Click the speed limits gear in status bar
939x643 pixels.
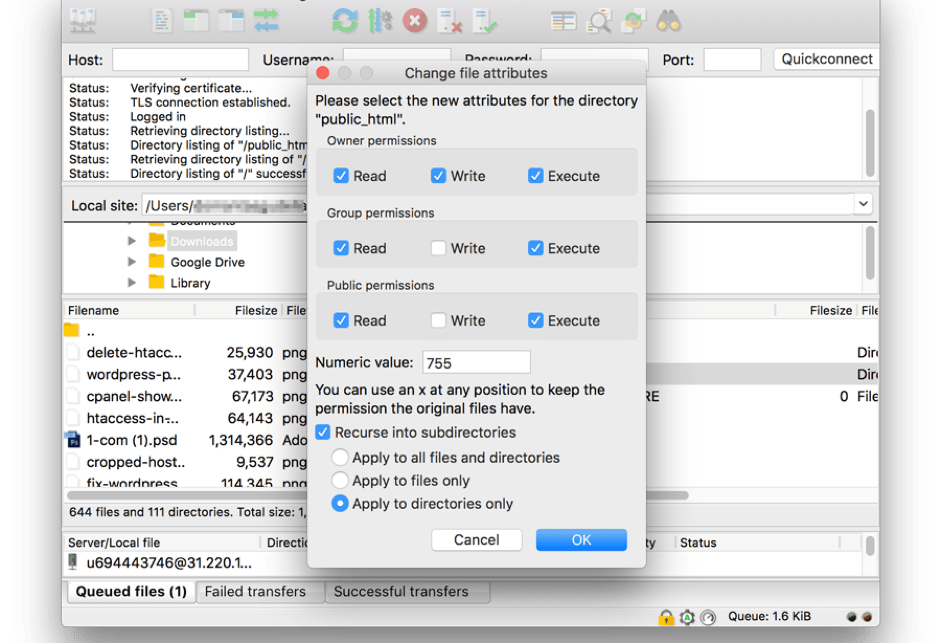tap(687, 616)
